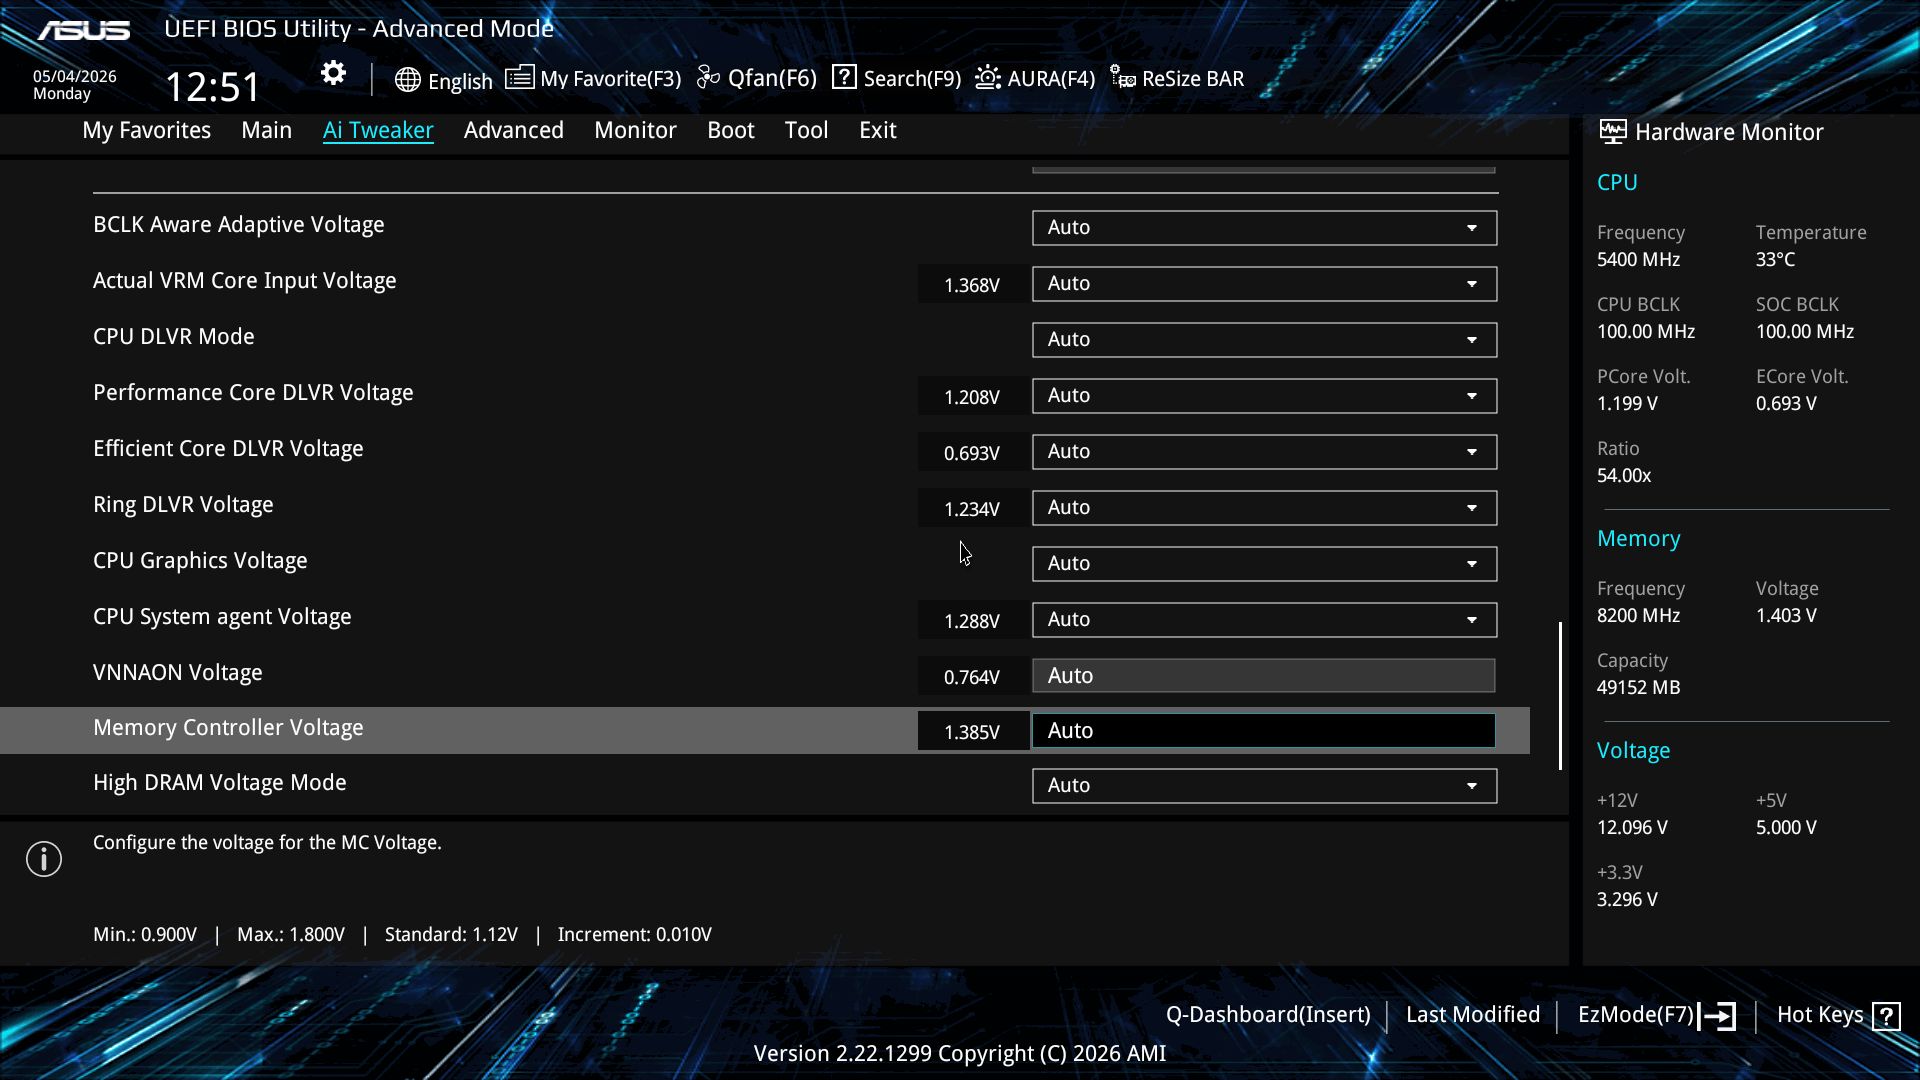Image resolution: width=1920 pixels, height=1080 pixels.
Task: Go to the Boot tab
Action: (x=731, y=130)
